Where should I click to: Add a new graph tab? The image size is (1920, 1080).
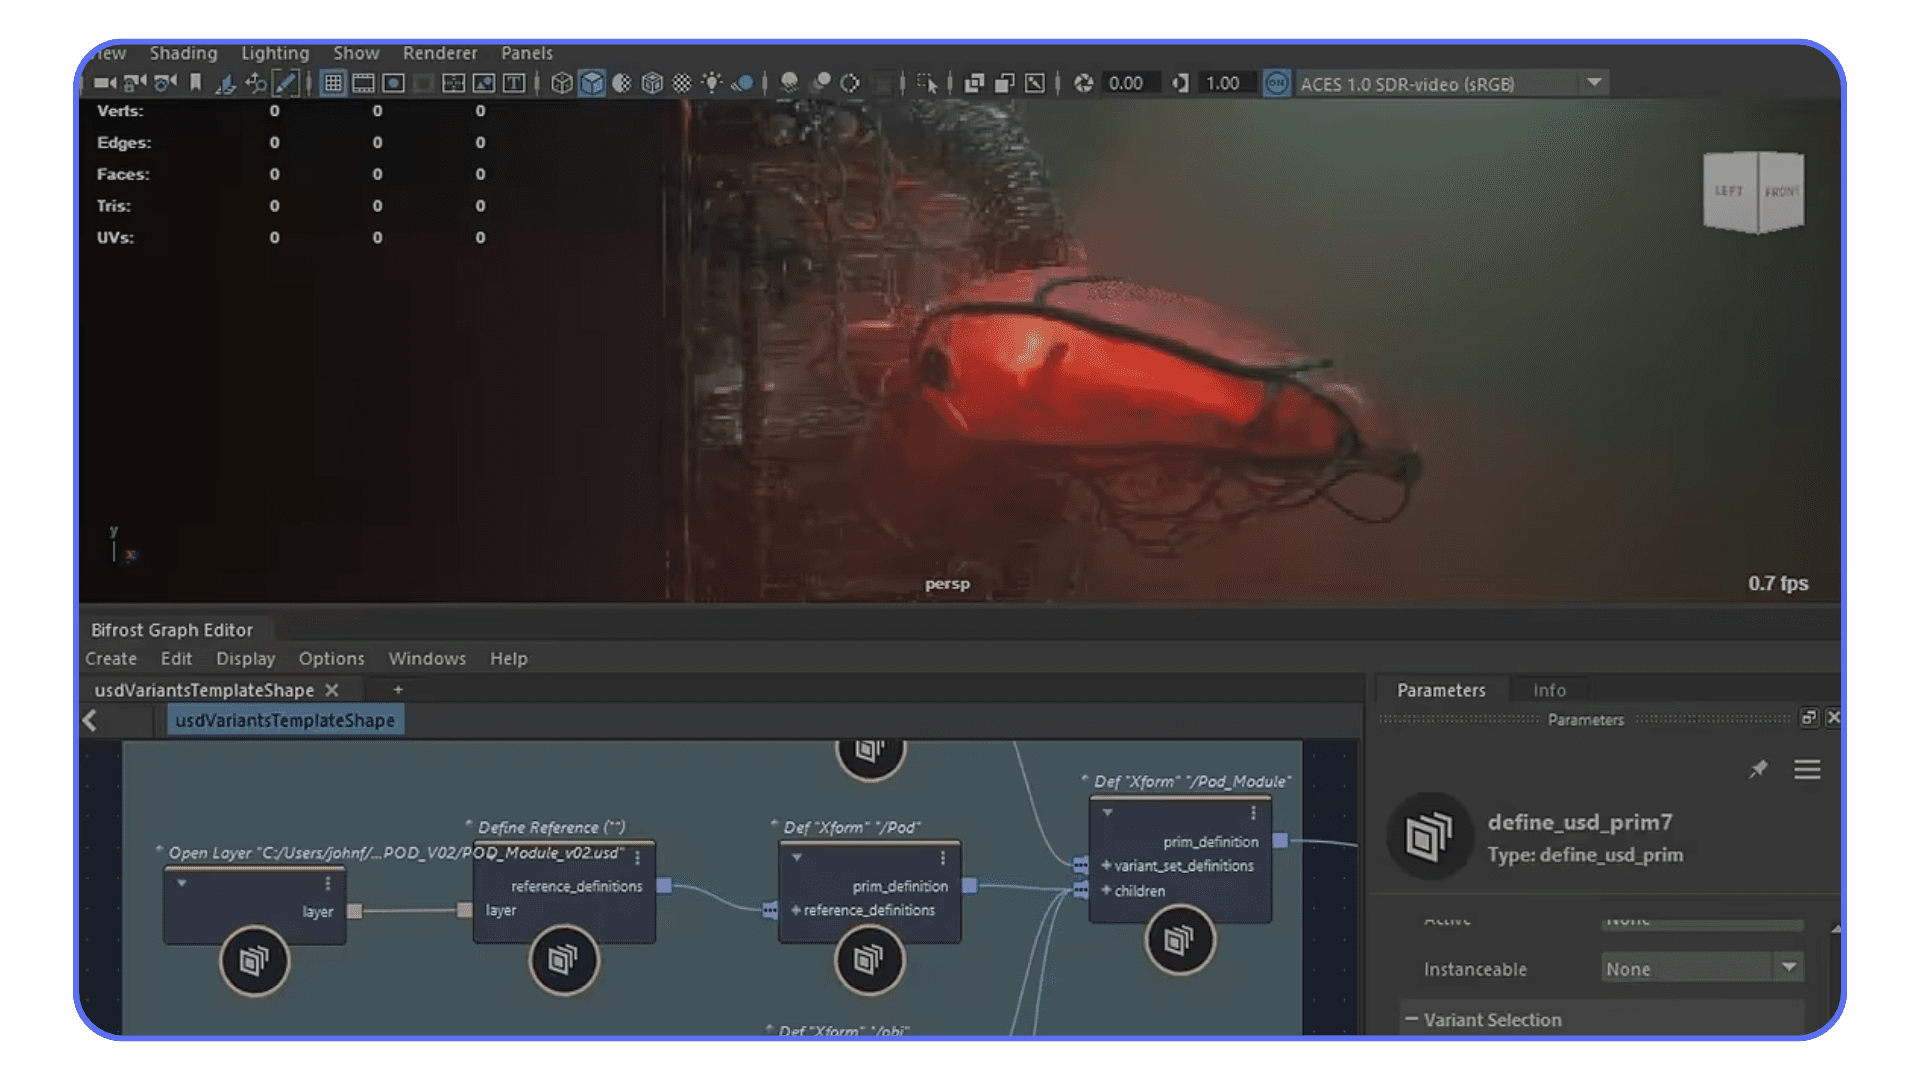398,690
